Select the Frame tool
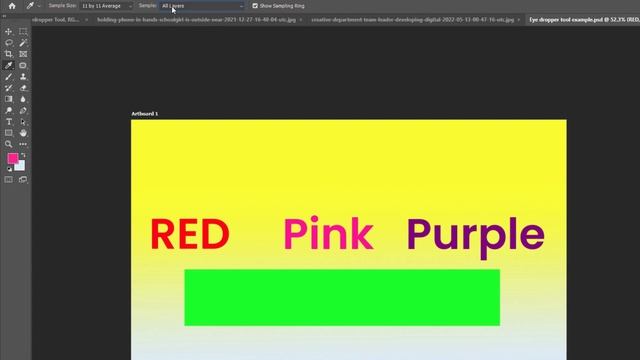 point(23,54)
